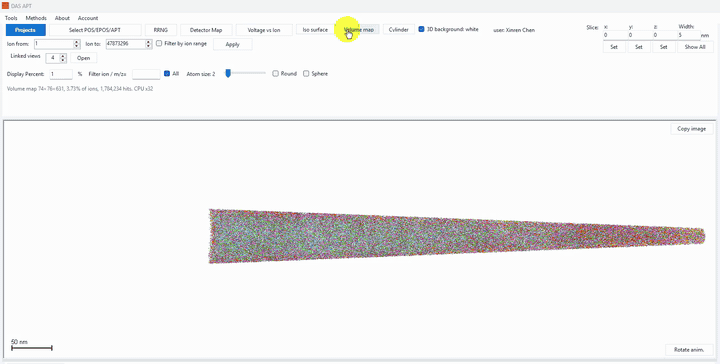Open the Account menu
The width and height of the screenshot is (720, 364).
click(x=88, y=18)
